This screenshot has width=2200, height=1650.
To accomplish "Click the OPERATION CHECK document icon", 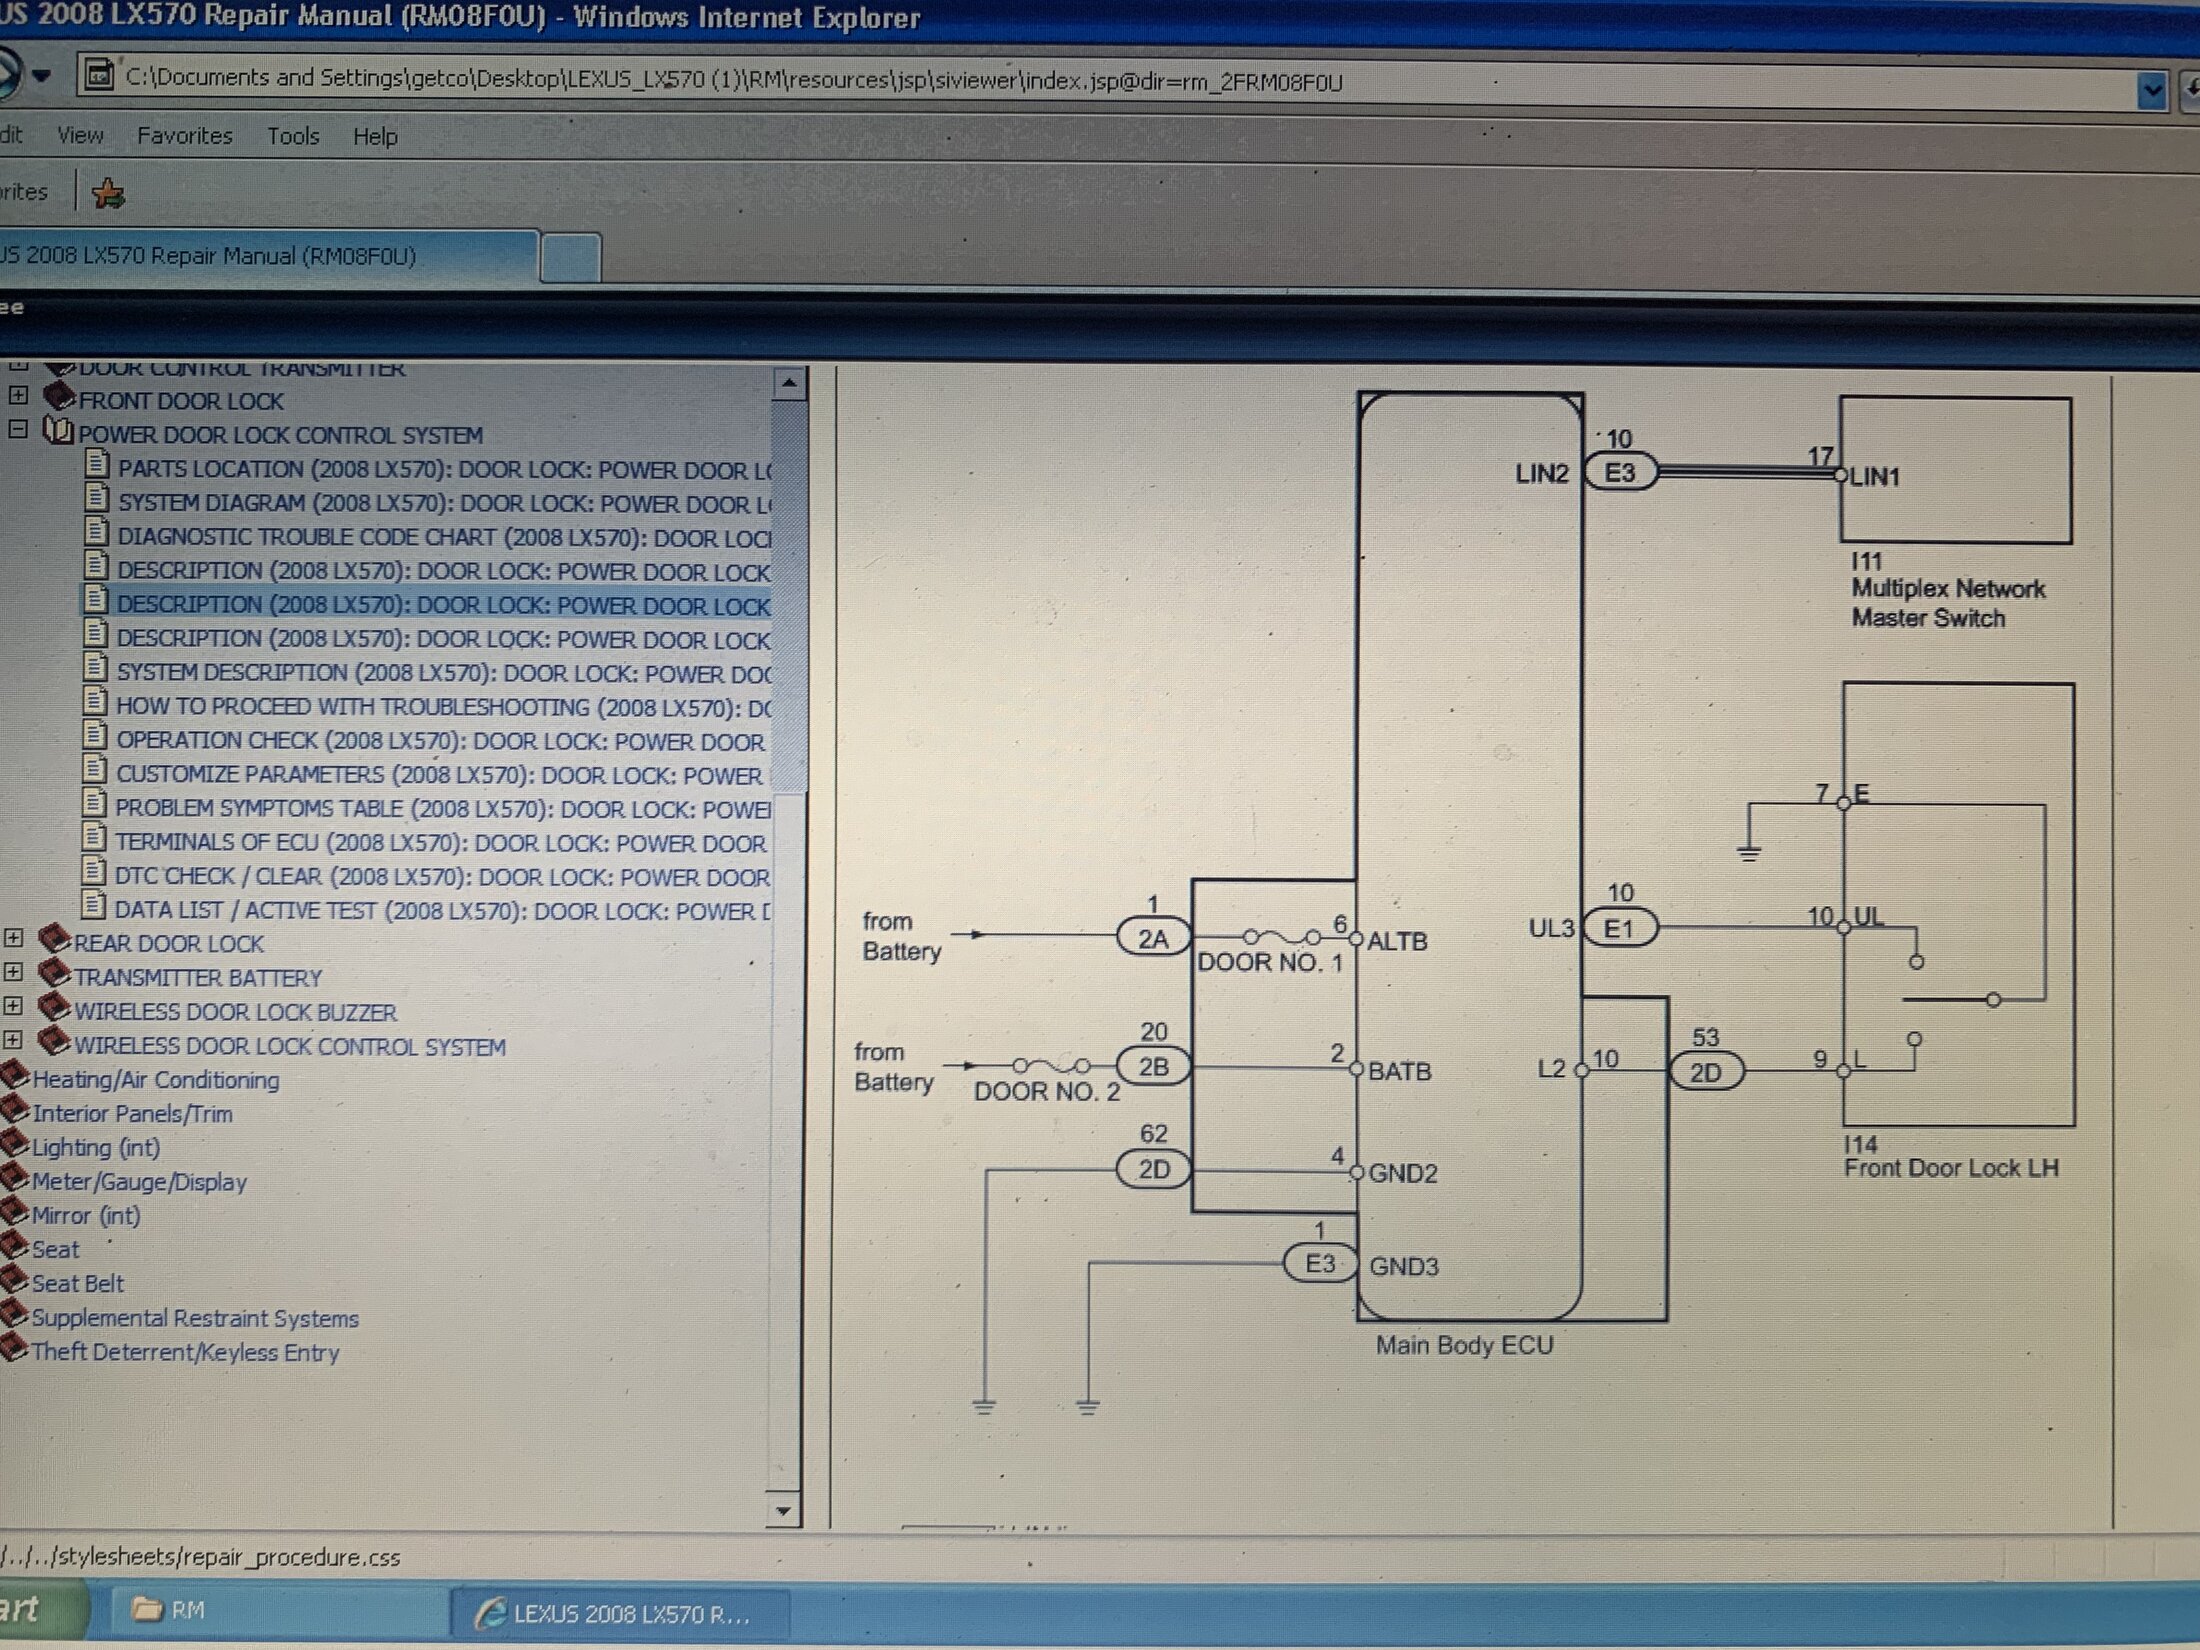I will (x=95, y=735).
